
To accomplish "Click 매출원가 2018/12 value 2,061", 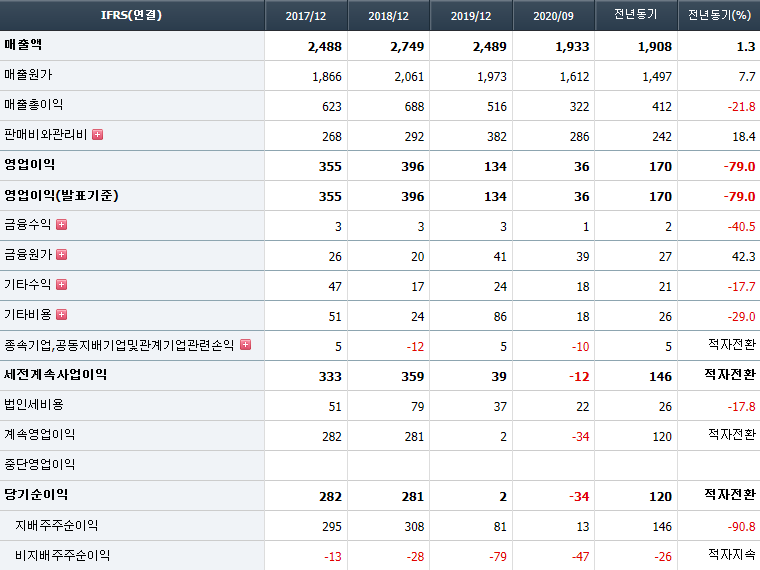I will (x=409, y=77).
